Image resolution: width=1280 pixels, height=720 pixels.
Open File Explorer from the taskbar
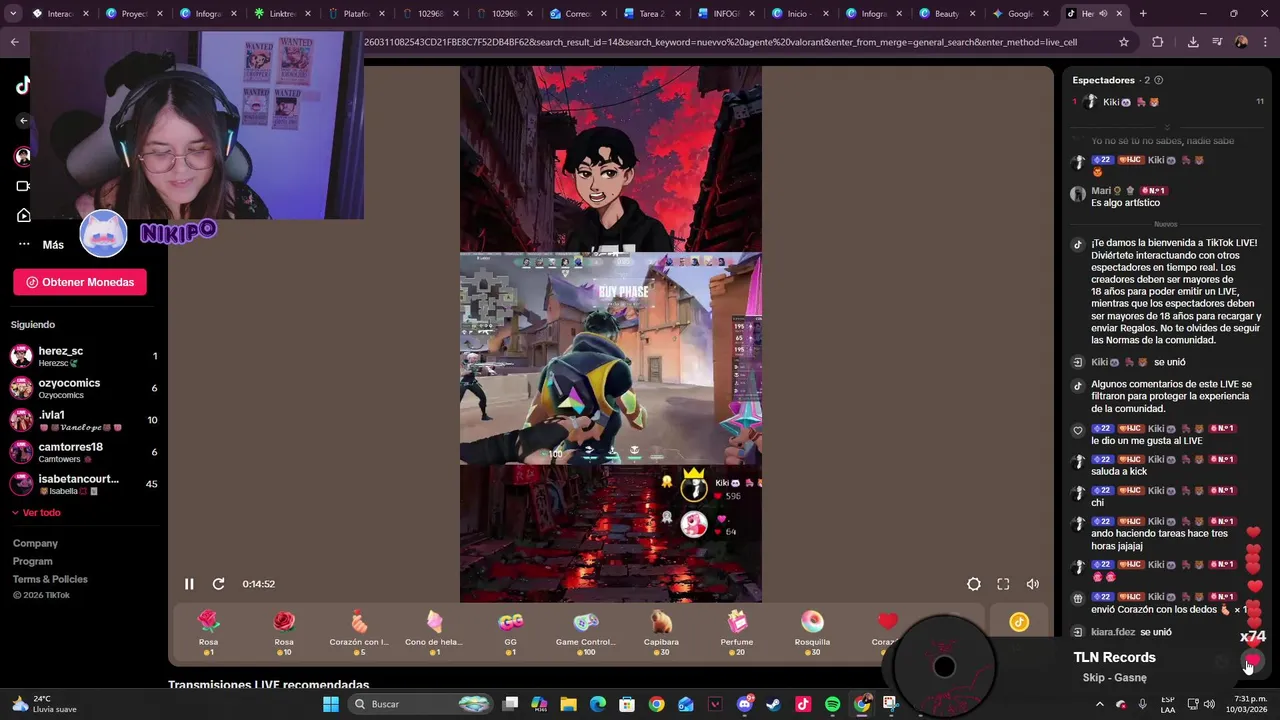pyautogui.click(x=568, y=704)
